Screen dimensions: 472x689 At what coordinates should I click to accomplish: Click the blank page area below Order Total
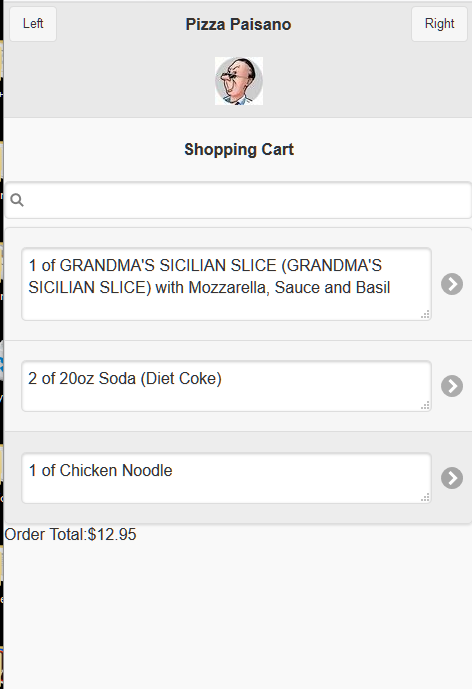click(237, 615)
